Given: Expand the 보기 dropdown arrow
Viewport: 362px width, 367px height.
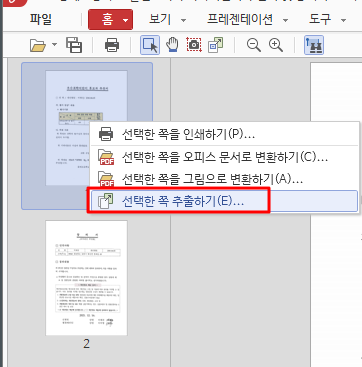Looking at the screenshot, I should [183, 21].
